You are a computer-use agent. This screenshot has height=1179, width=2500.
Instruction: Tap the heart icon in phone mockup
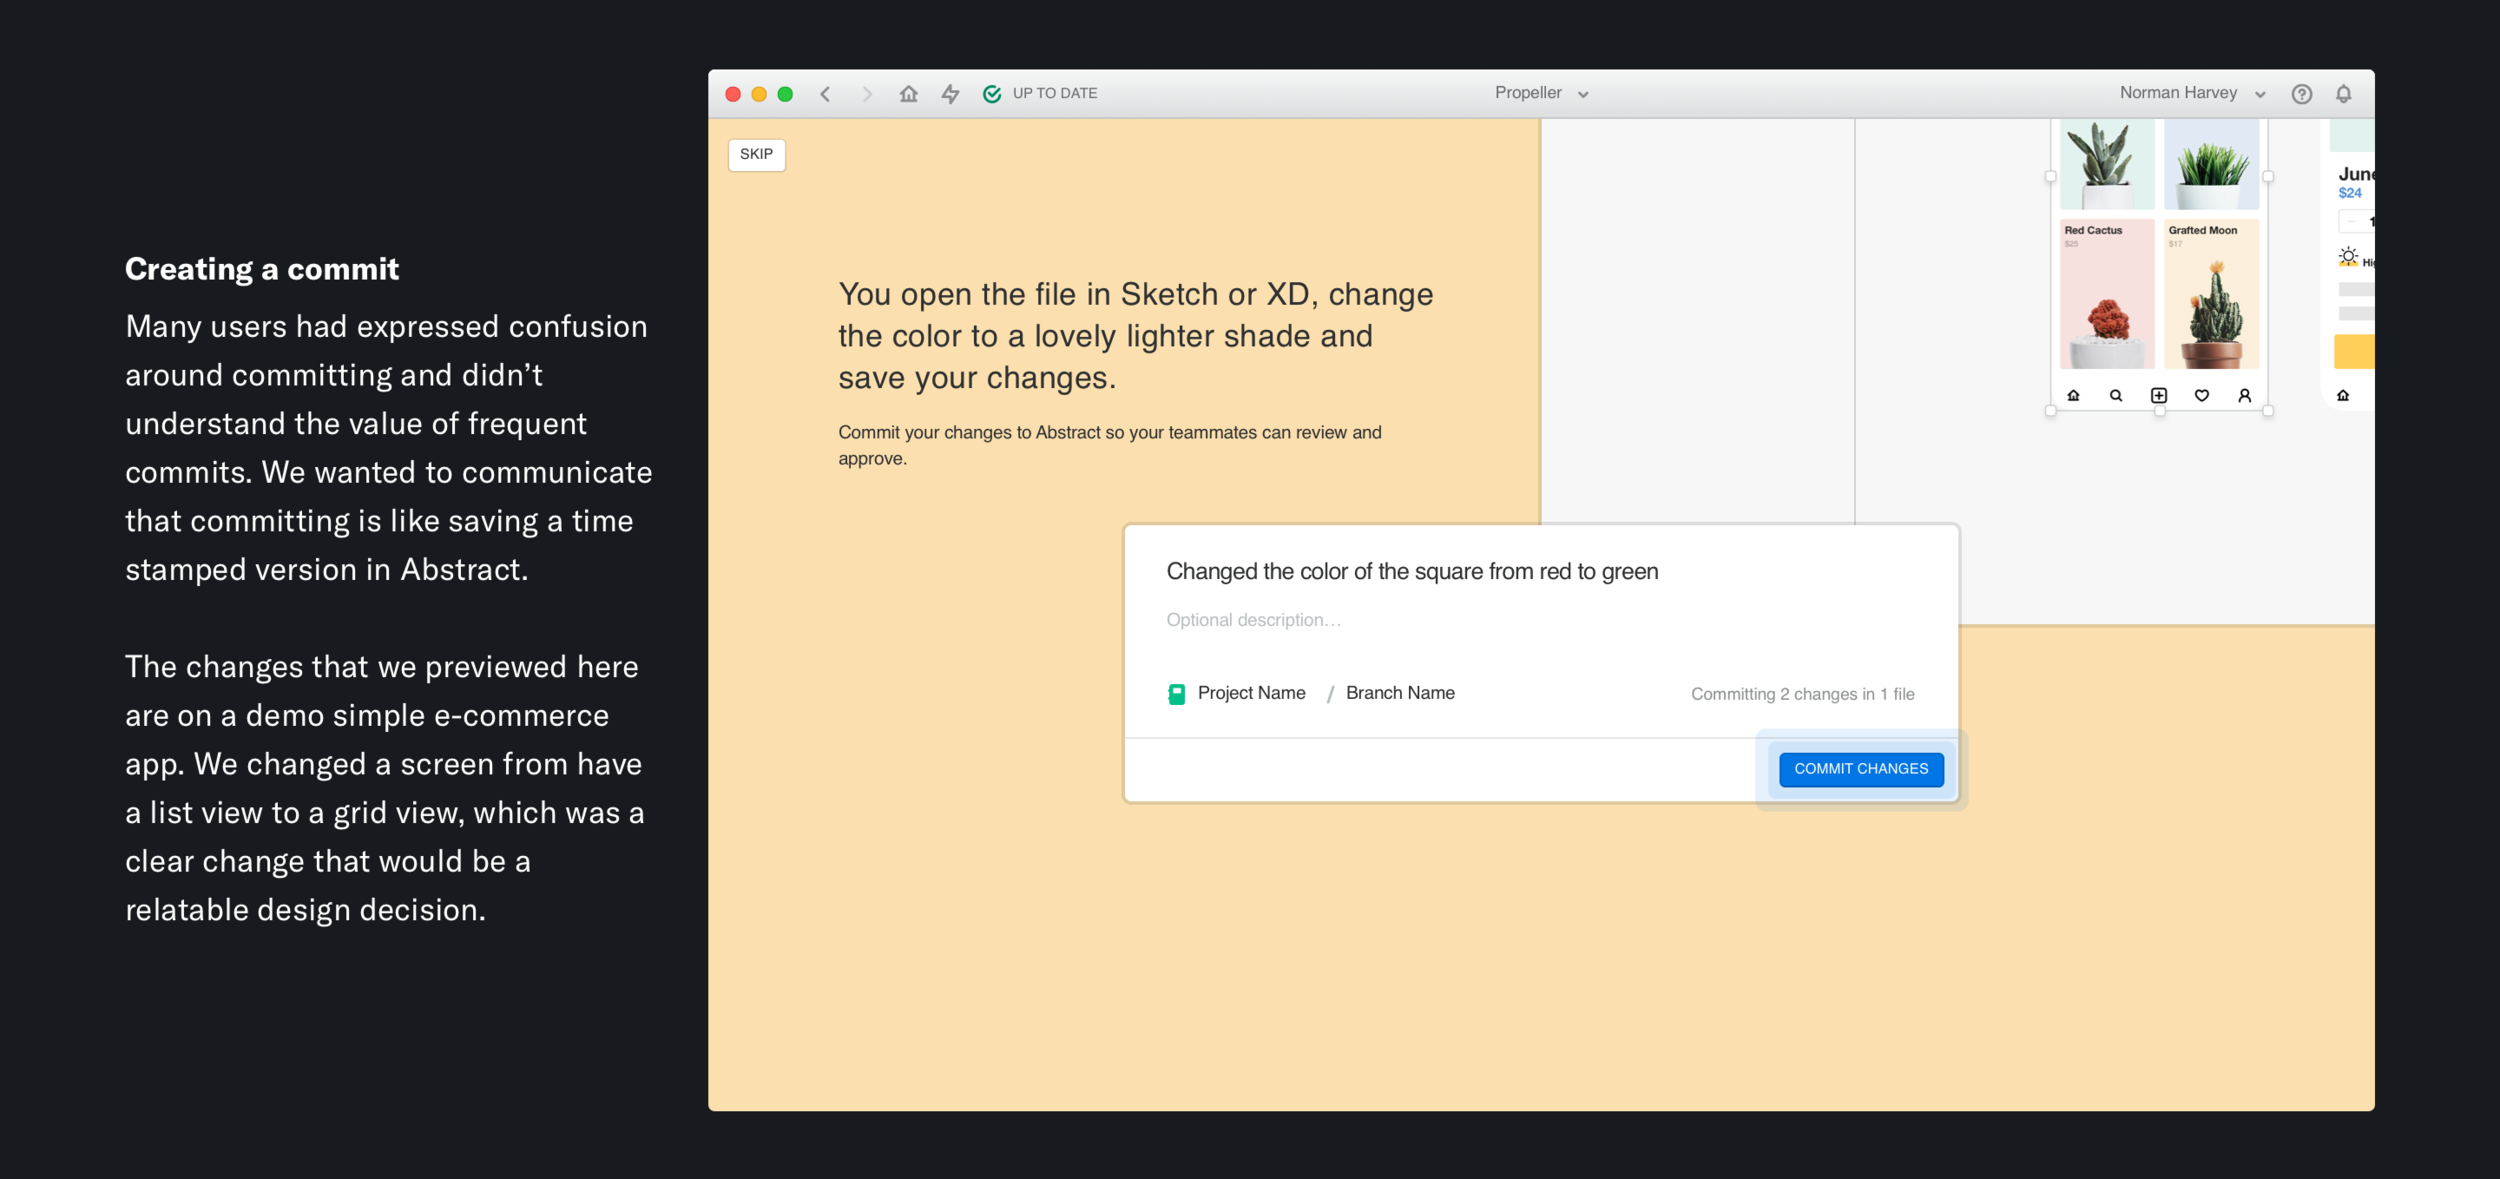point(2202,396)
